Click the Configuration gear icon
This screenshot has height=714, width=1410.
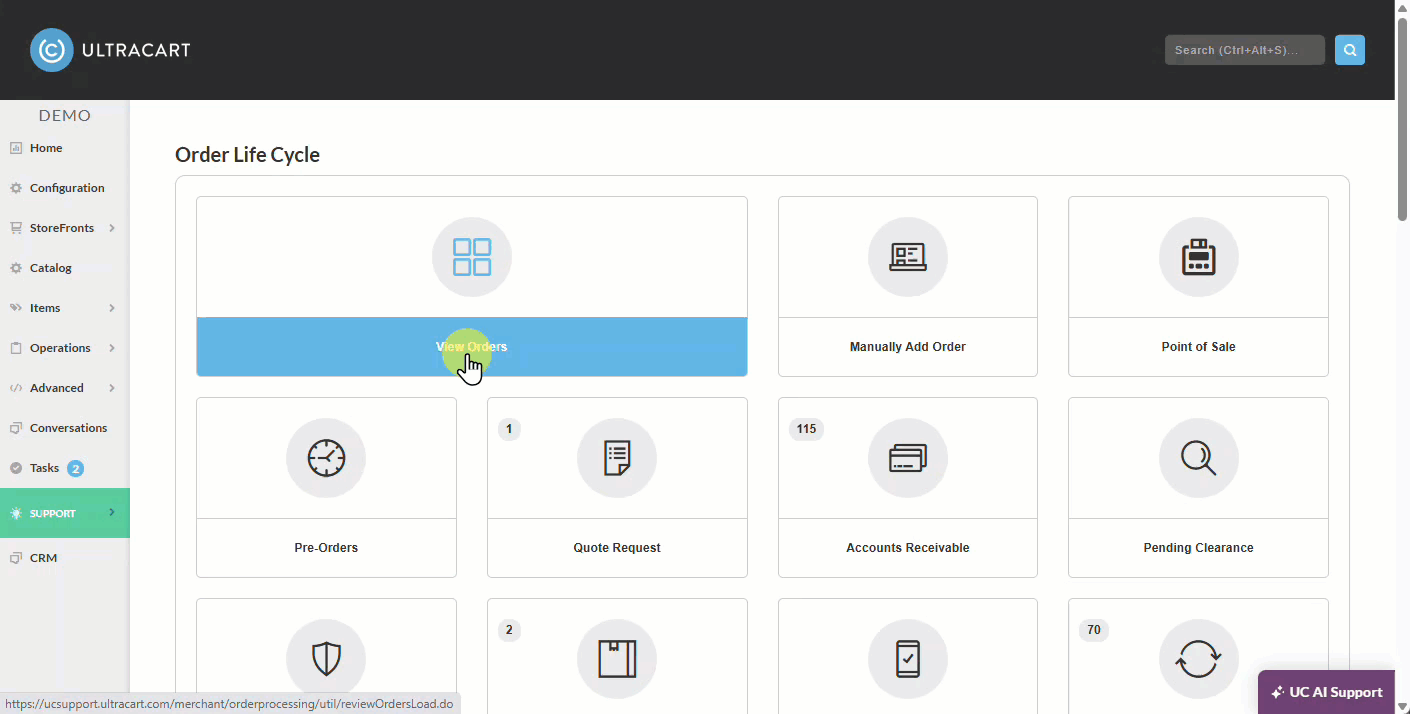click(x=16, y=188)
